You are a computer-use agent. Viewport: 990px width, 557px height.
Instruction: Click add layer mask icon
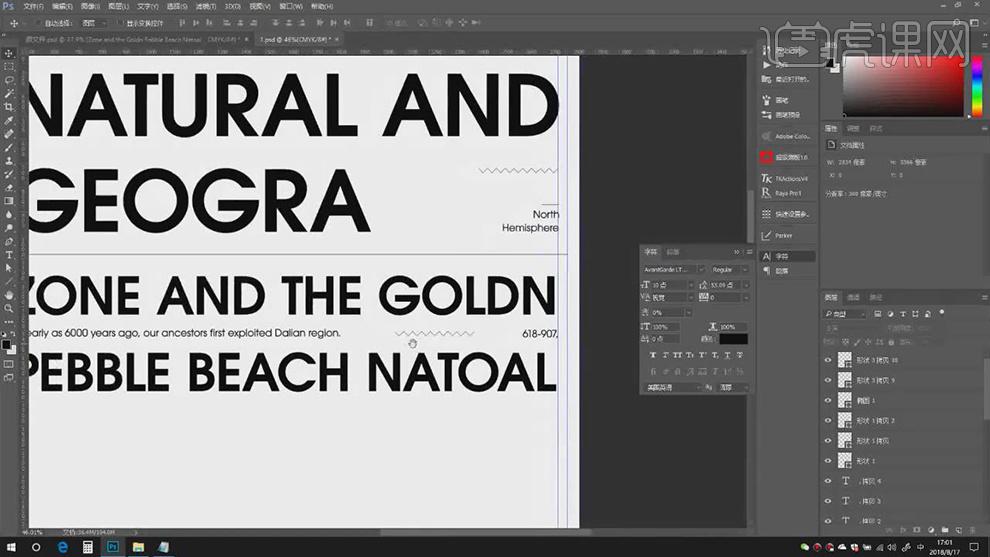[x=917, y=530]
